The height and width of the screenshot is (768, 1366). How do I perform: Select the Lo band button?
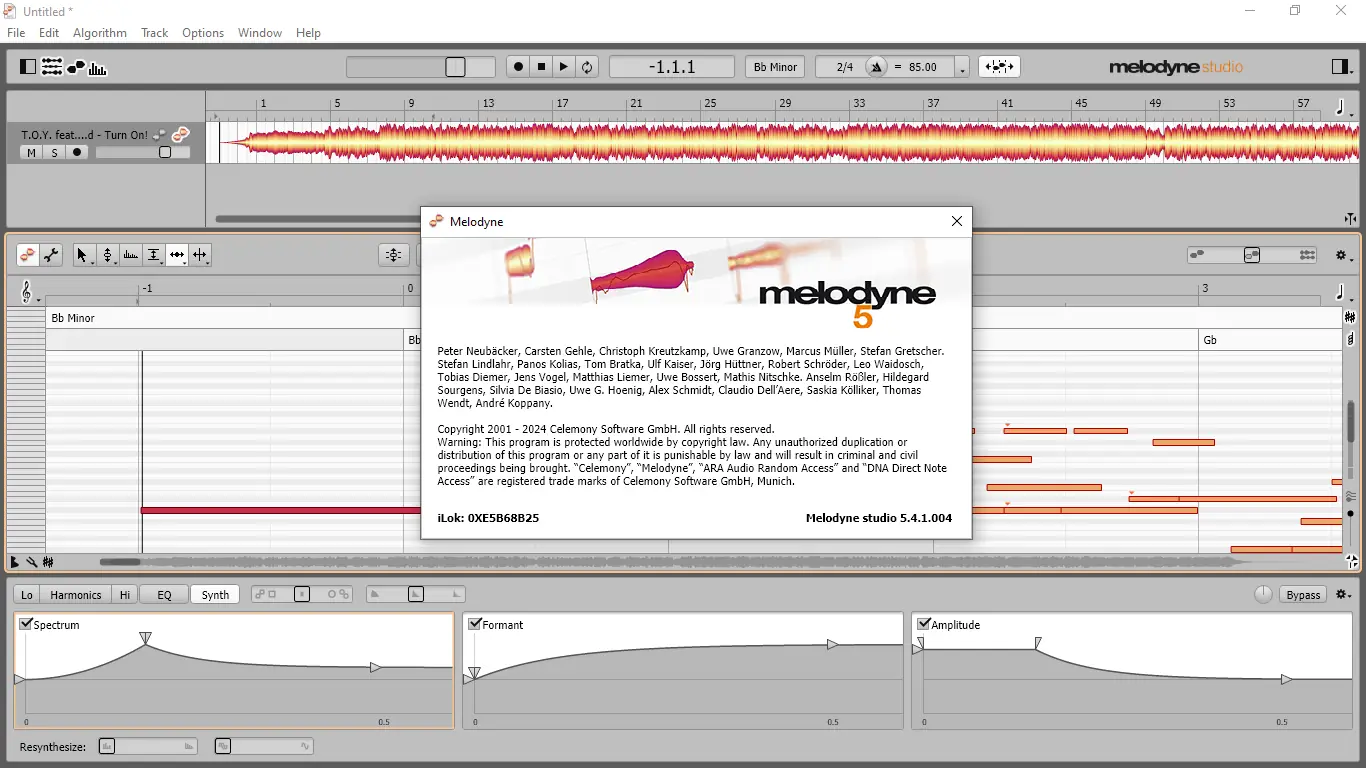[27, 595]
